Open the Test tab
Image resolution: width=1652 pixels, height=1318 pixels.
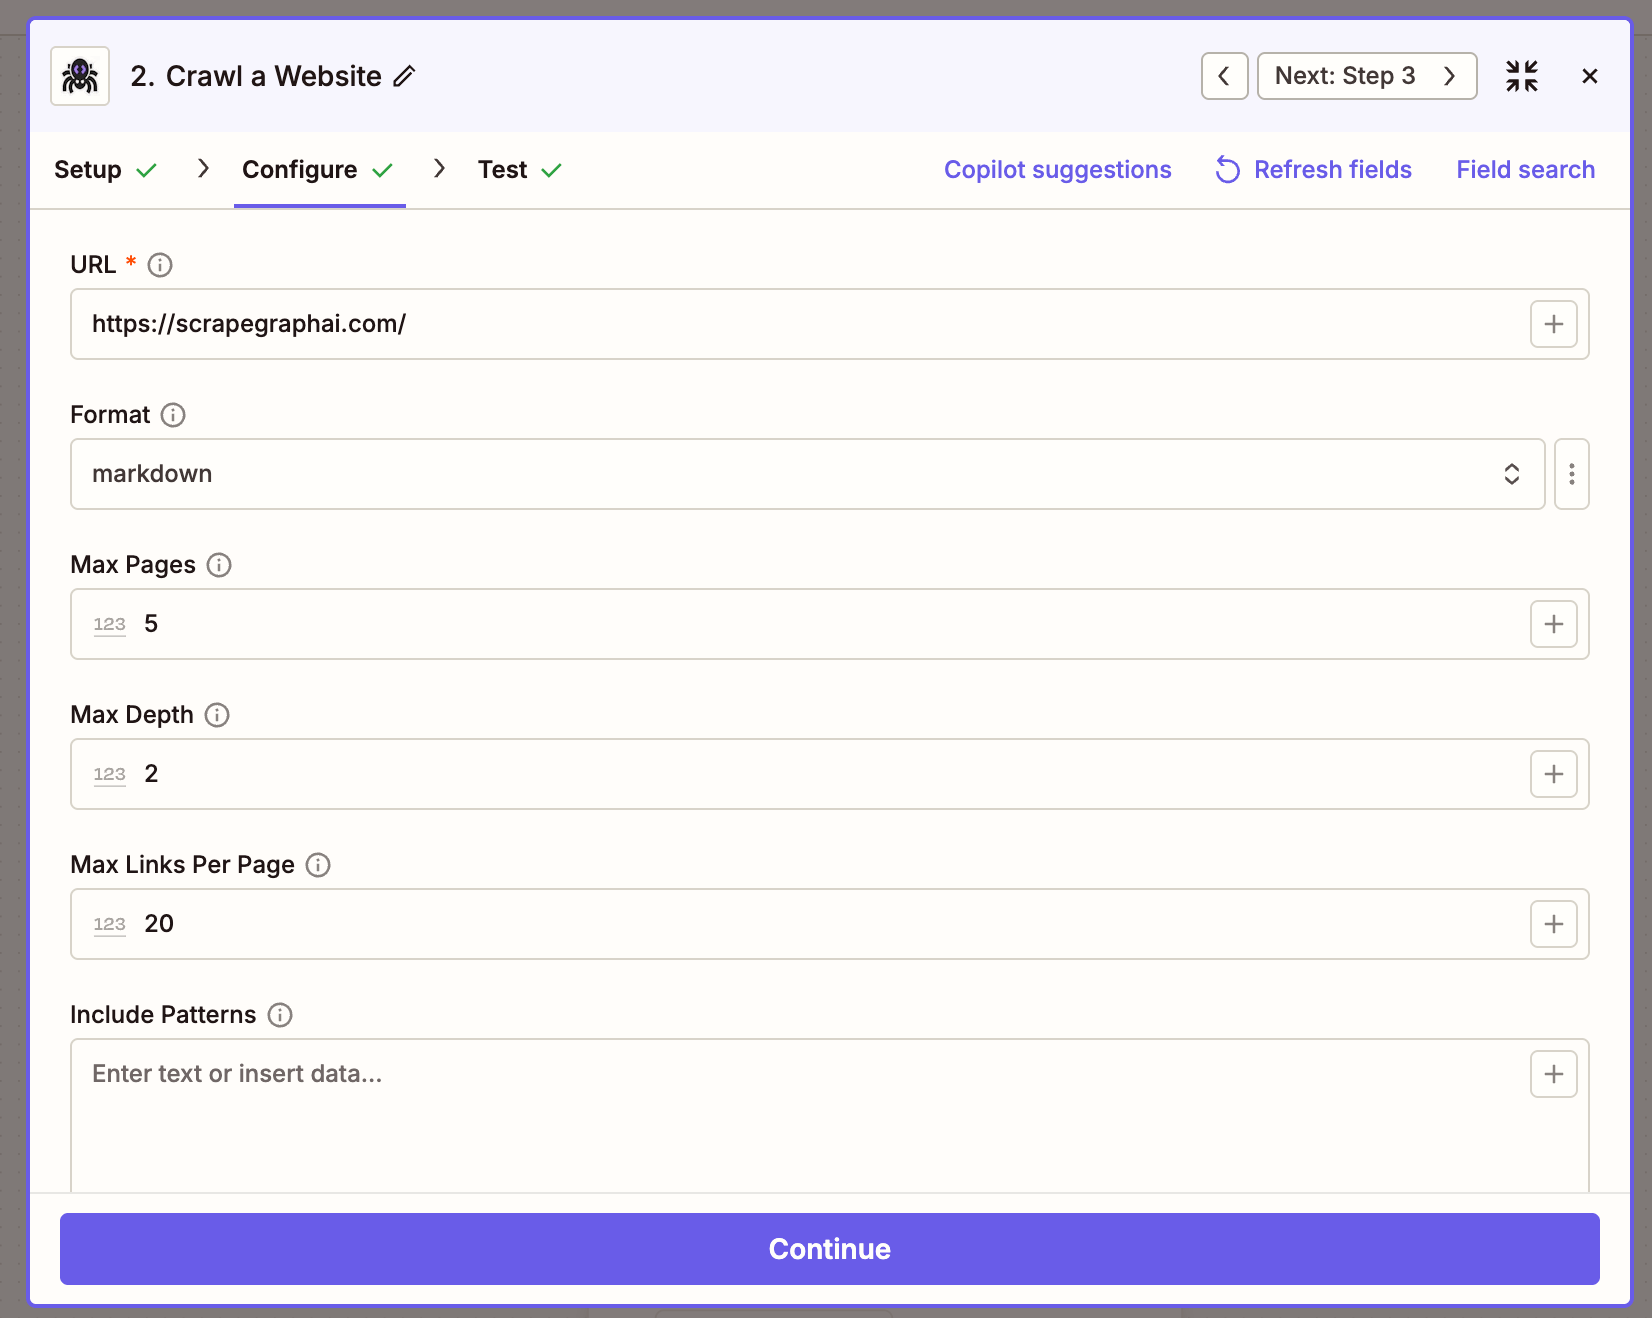point(520,170)
